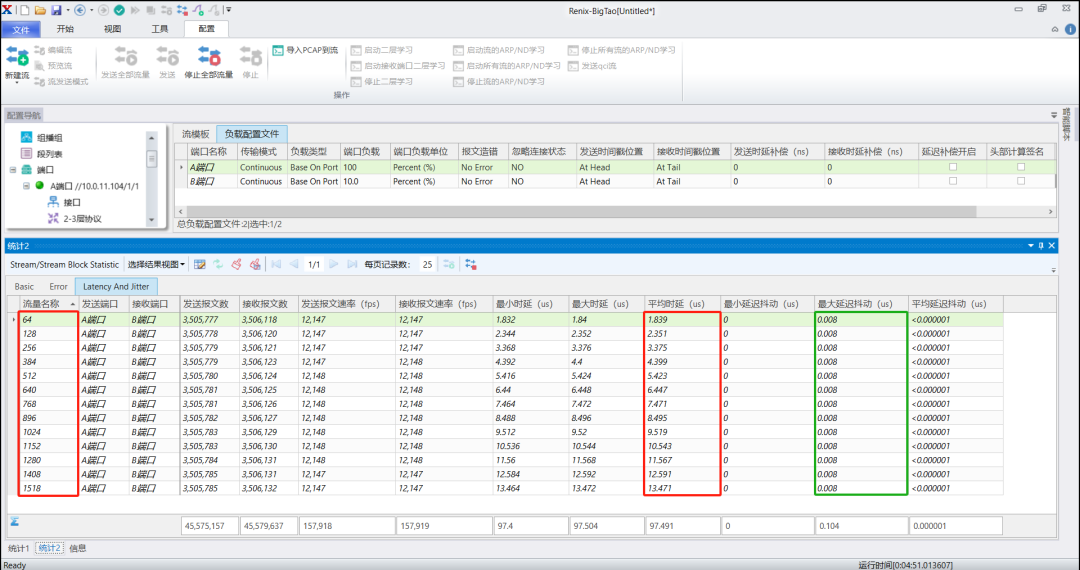This screenshot has width=1080, height=570.
Task: Toggle 头部计算签名 checkbox for A端口 row
Action: click(x=1021, y=167)
